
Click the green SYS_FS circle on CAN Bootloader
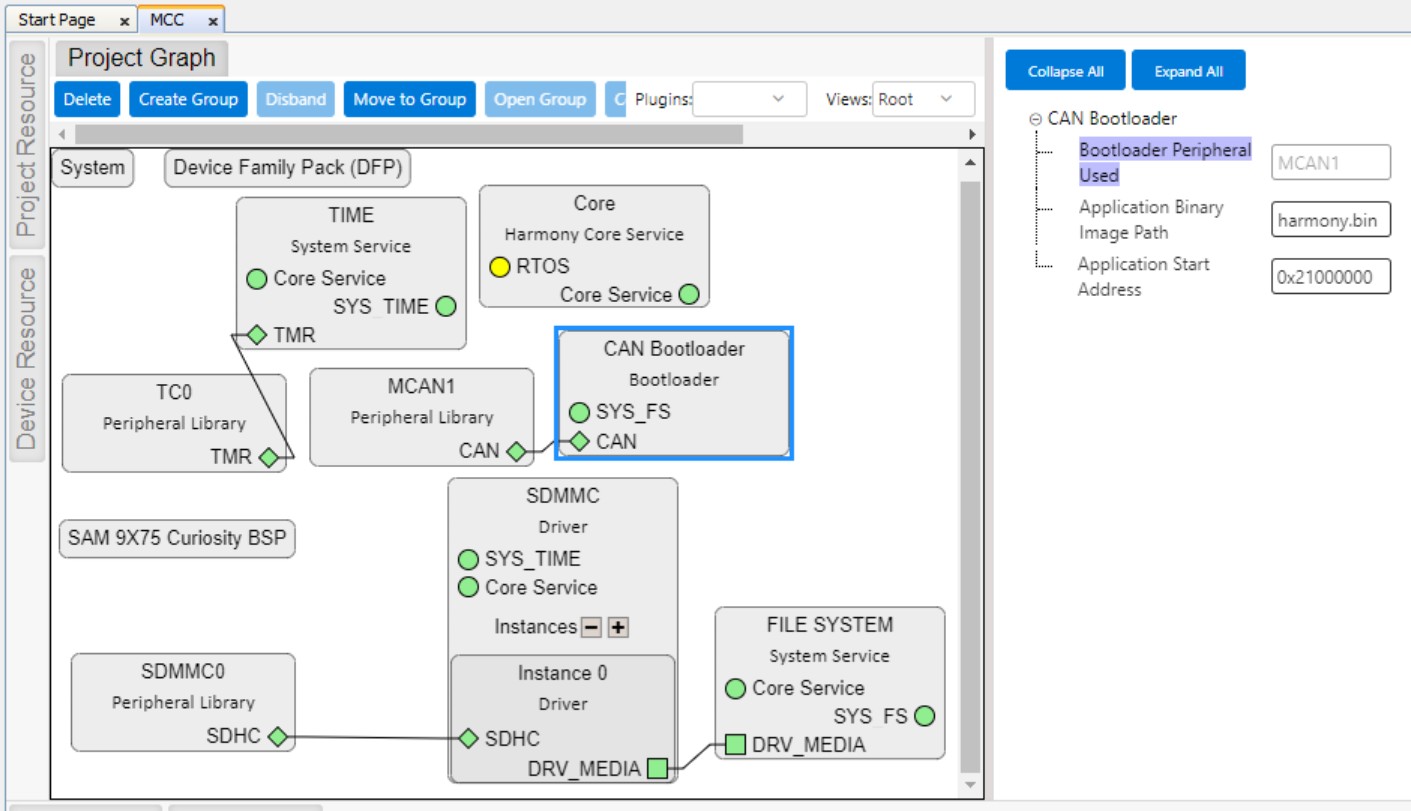[x=579, y=412]
